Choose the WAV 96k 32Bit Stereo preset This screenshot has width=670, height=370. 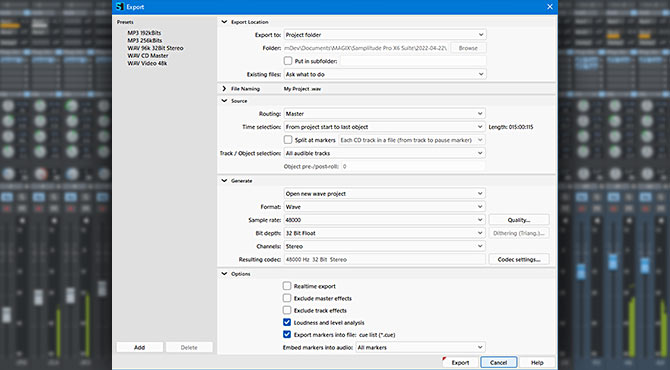pyautogui.click(x=155, y=48)
